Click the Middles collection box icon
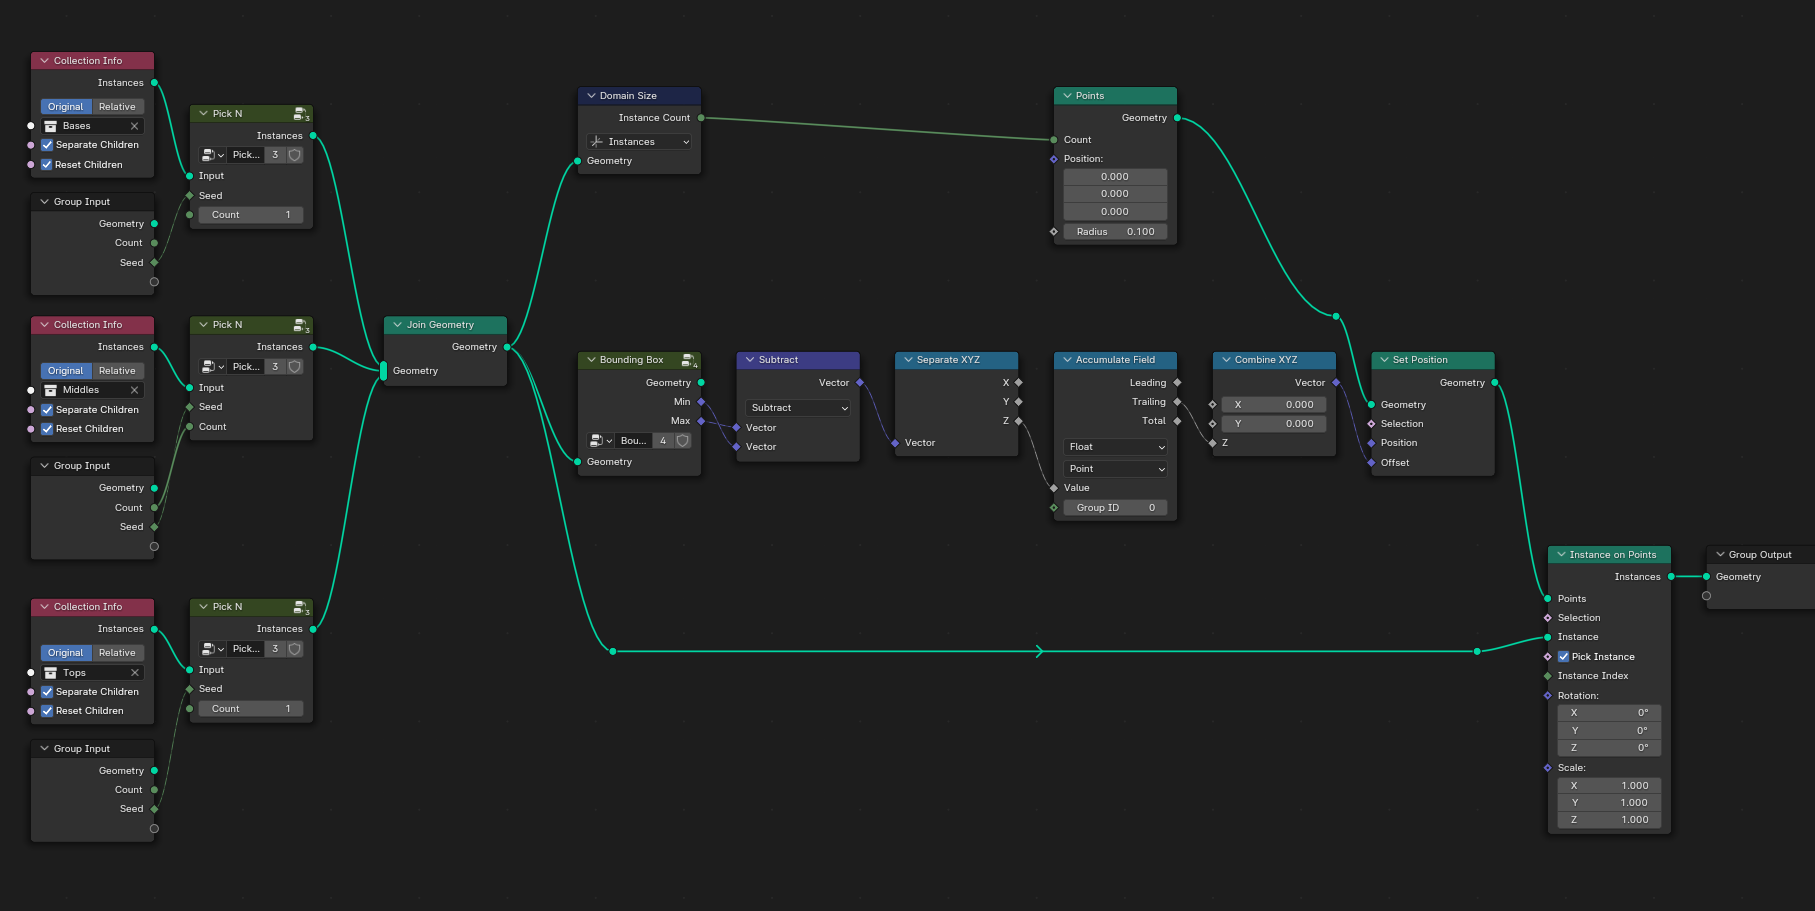The width and height of the screenshot is (1815, 911). pyautogui.click(x=51, y=390)
